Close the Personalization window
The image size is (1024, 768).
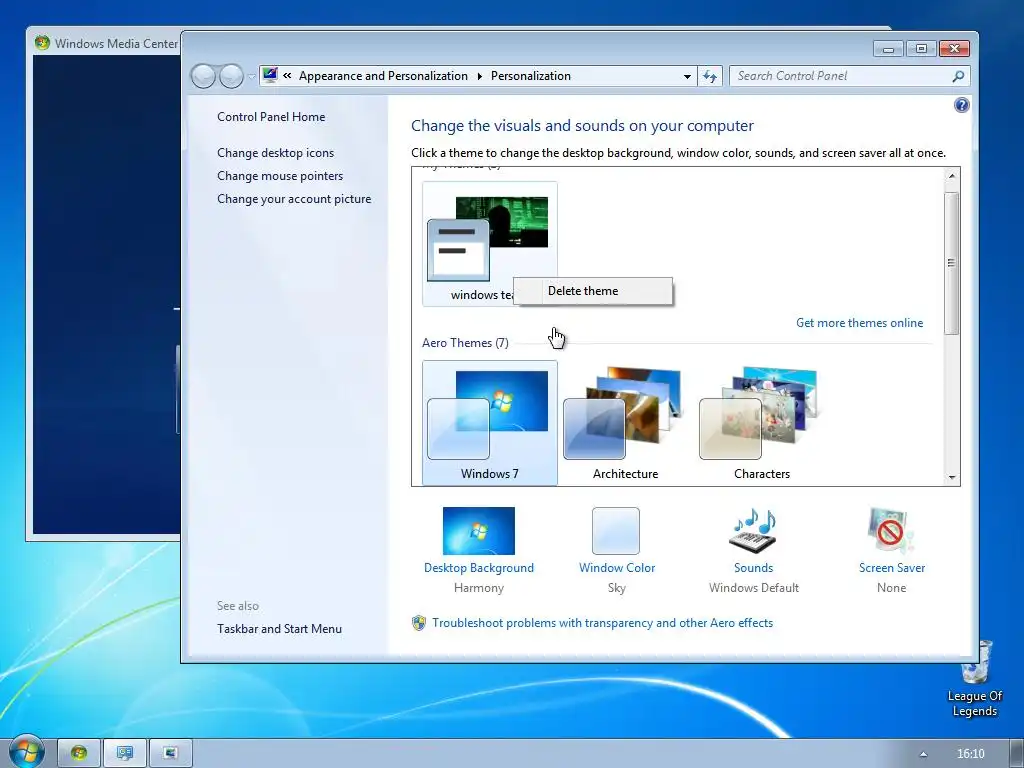pos(954,49)
